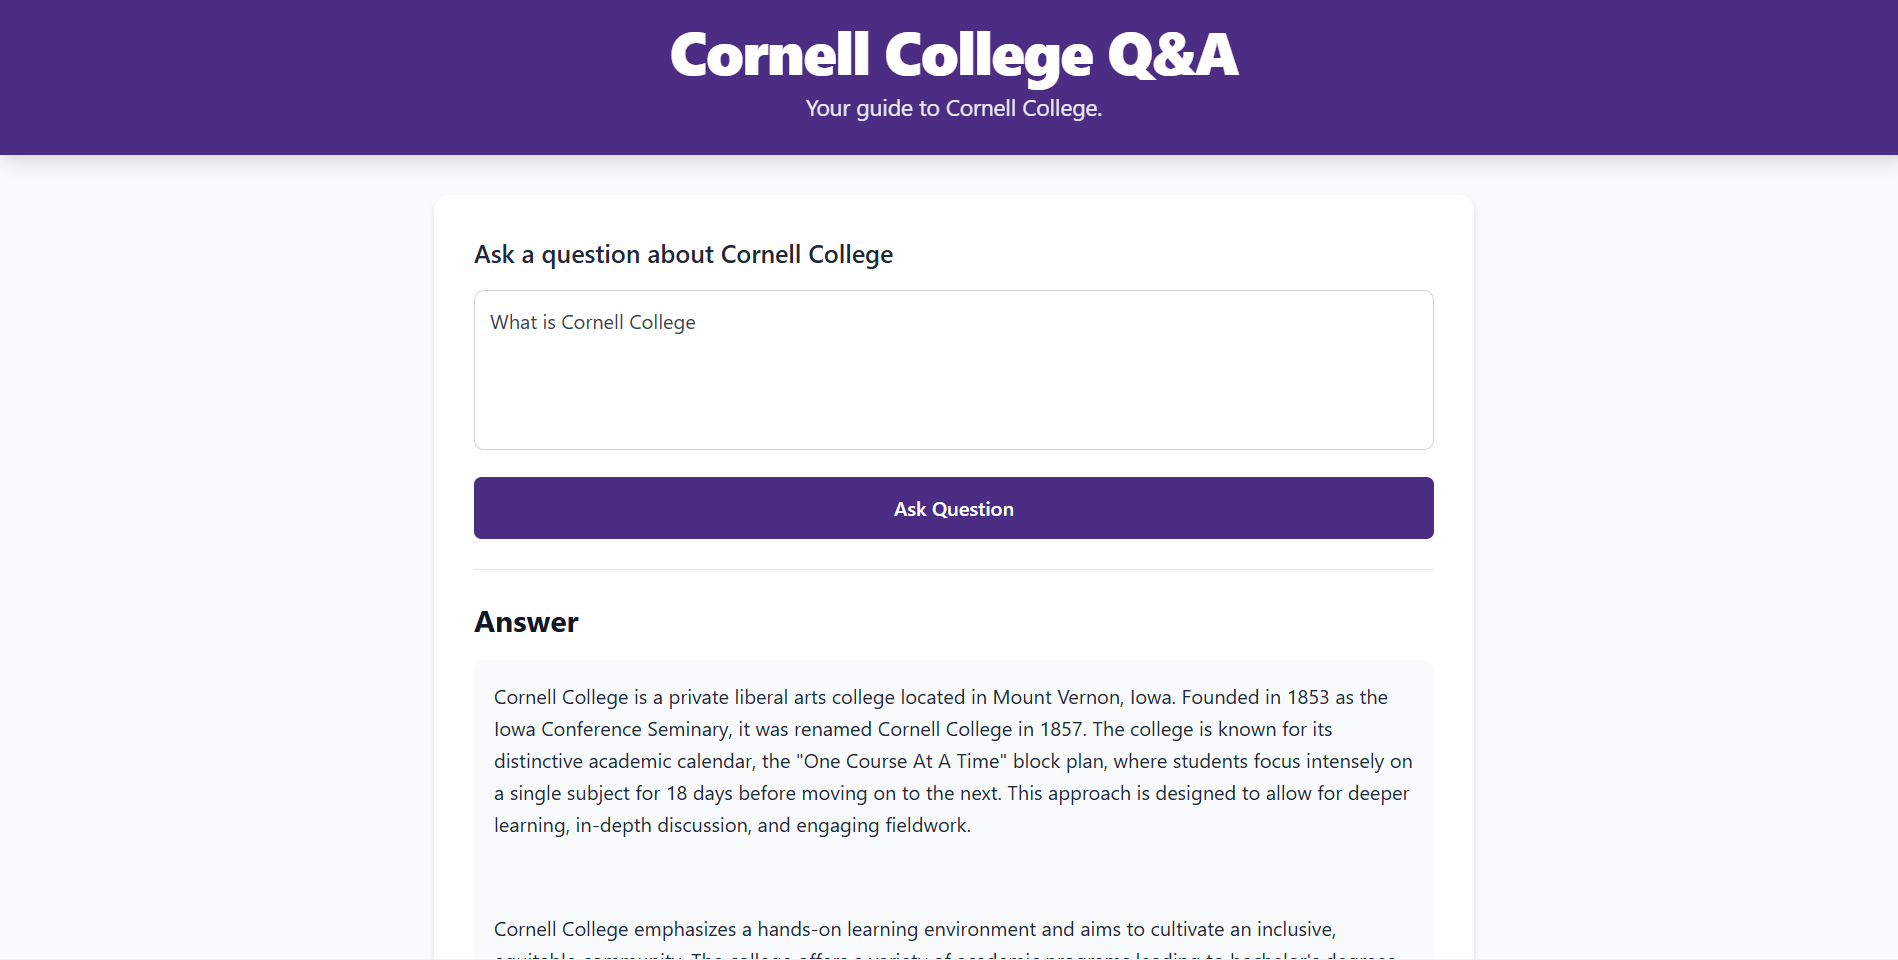This screenshot has height=960, width=1898.
Task: Click 'in-depth discussion' in the answer
Action: 662,825
